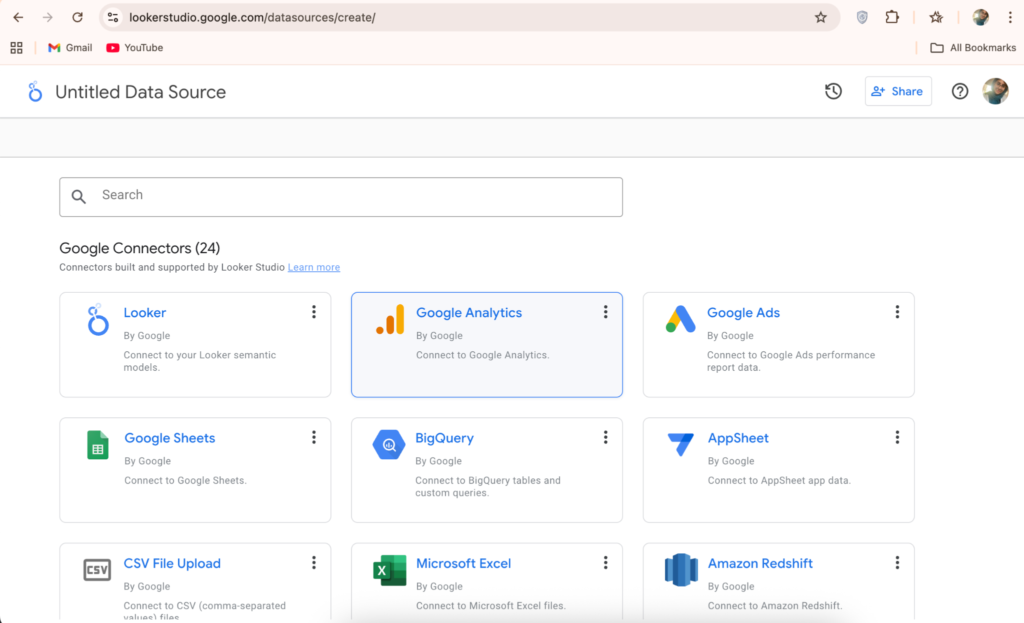Rename the Untitled Data Source title

coord(140,92)
